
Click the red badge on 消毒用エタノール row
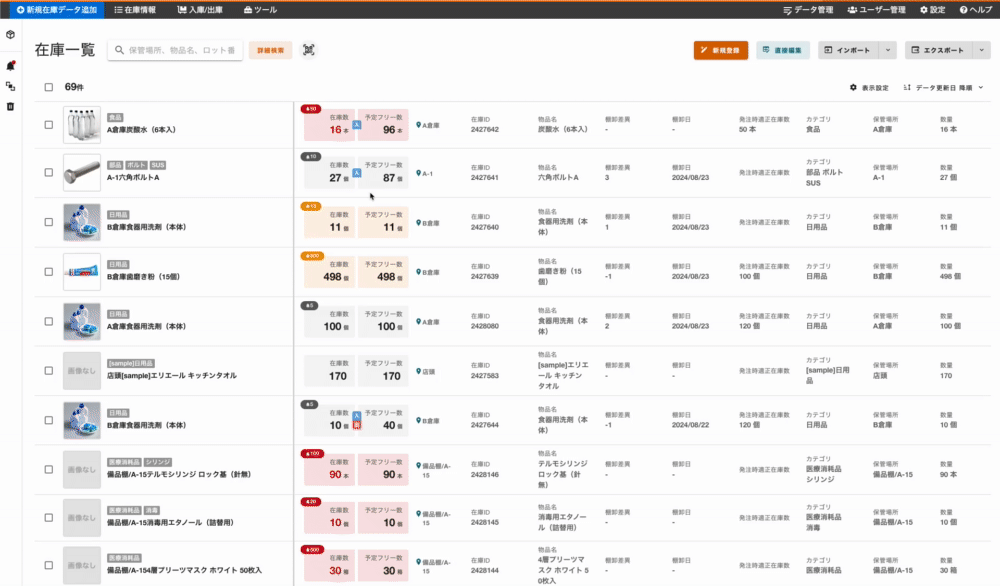(311, 502)
